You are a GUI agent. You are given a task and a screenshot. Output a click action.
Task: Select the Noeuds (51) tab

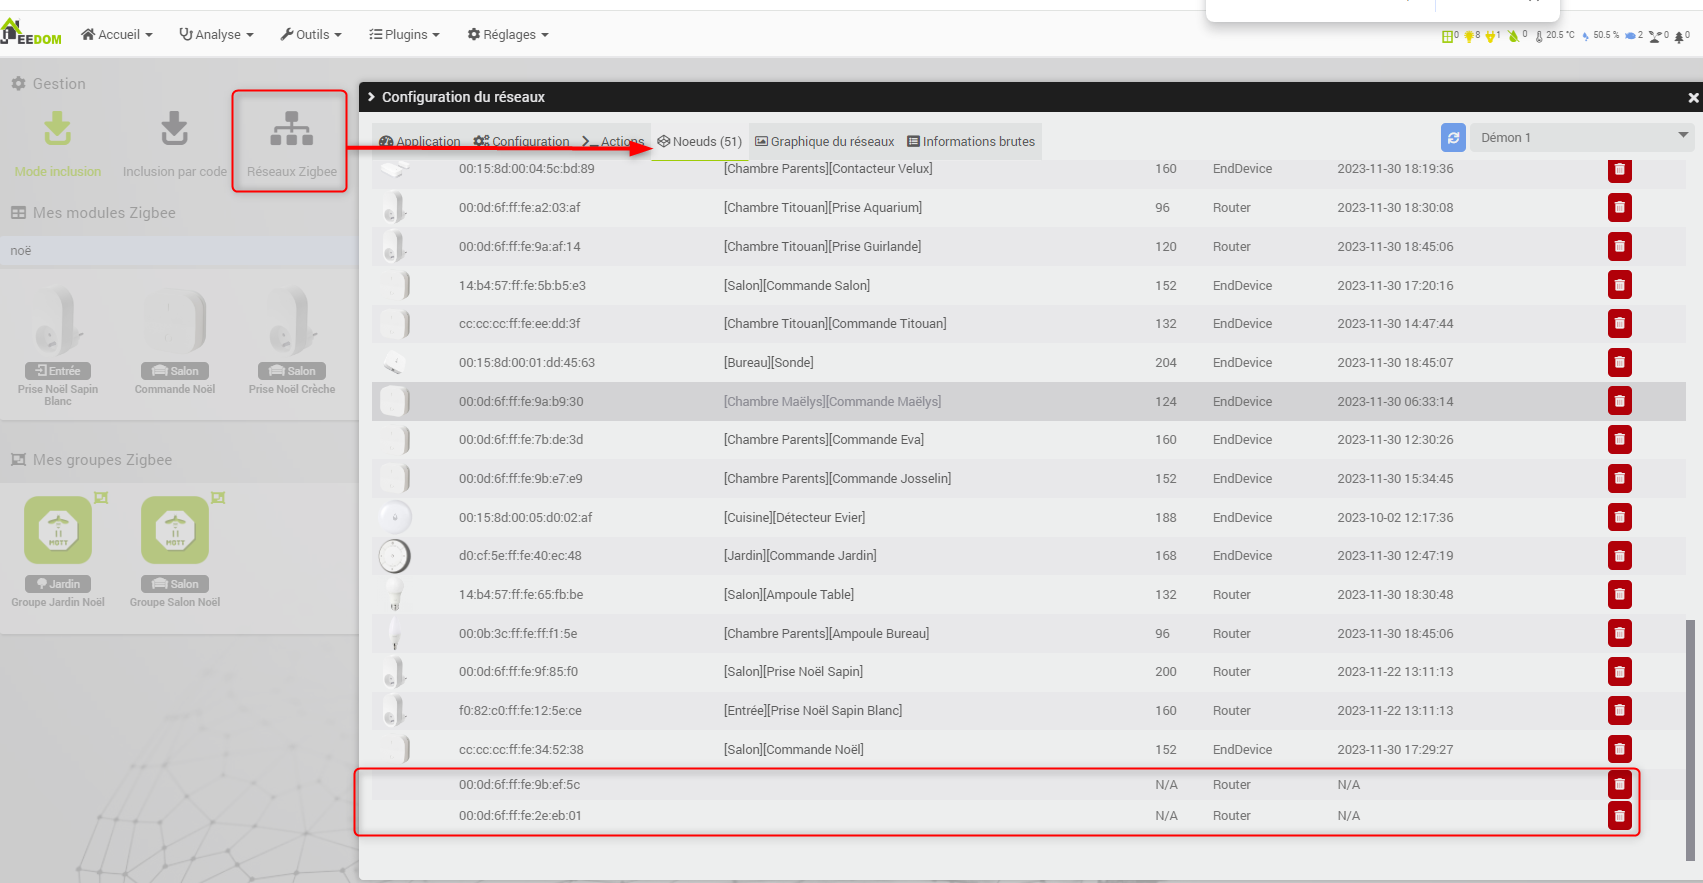click(700, 142)
